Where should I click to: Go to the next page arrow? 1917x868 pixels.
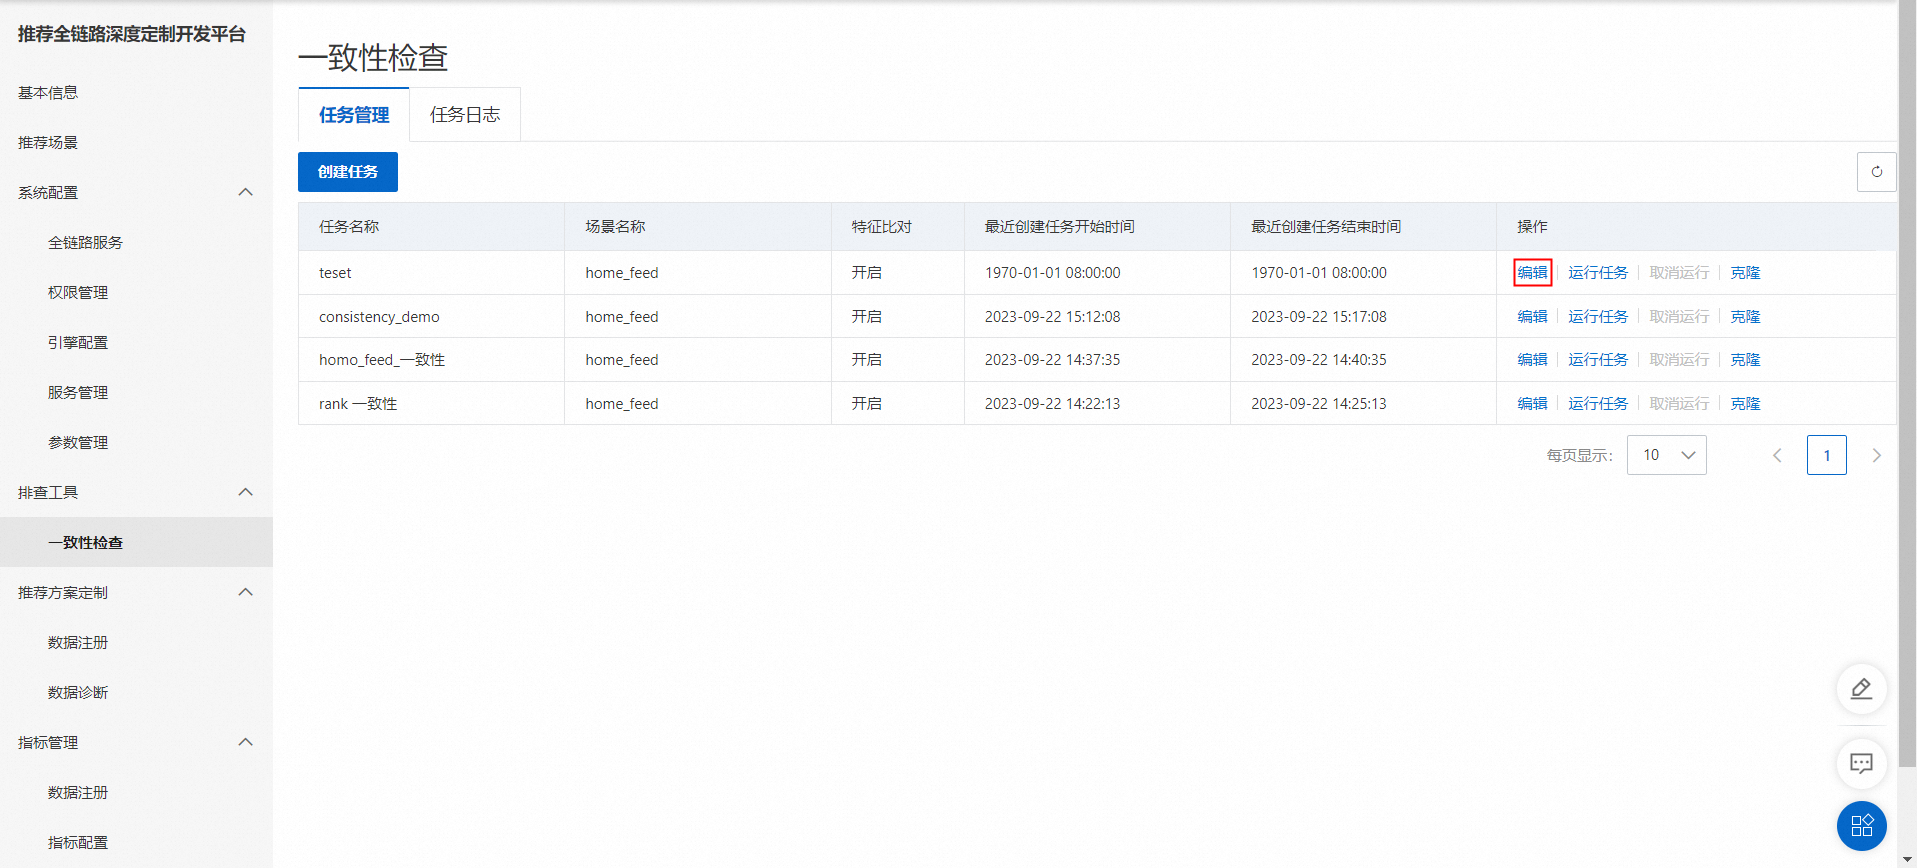pyautogui.click(x=1876, y=455)
